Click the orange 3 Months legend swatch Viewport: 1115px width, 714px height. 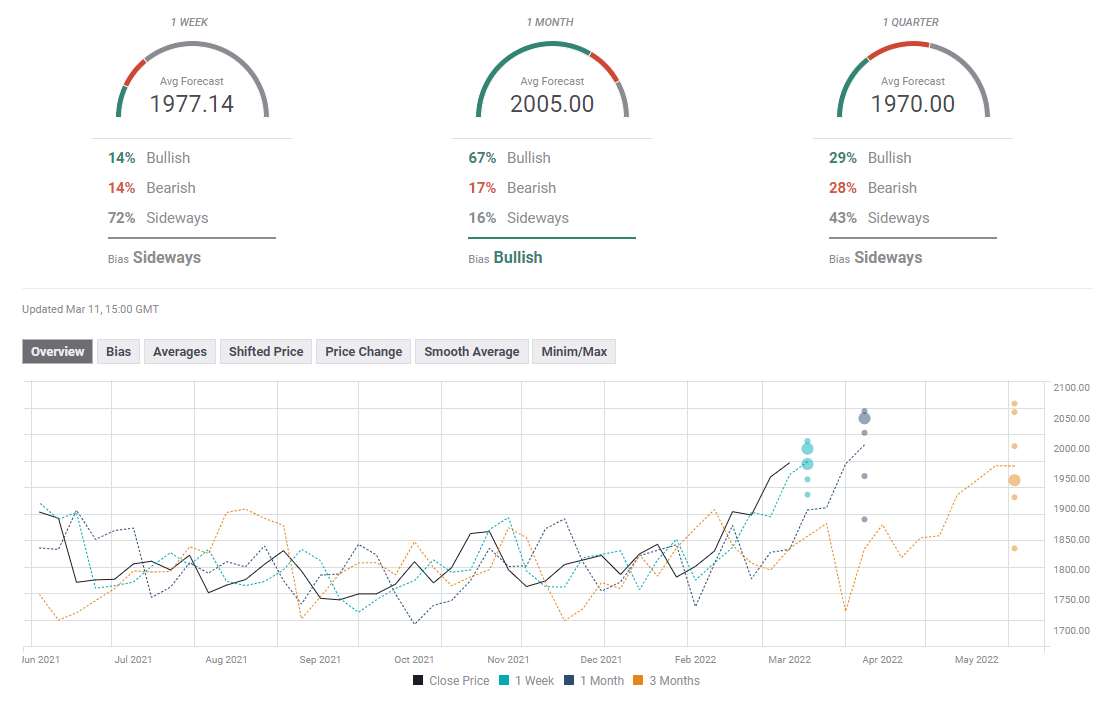(640, 681)
